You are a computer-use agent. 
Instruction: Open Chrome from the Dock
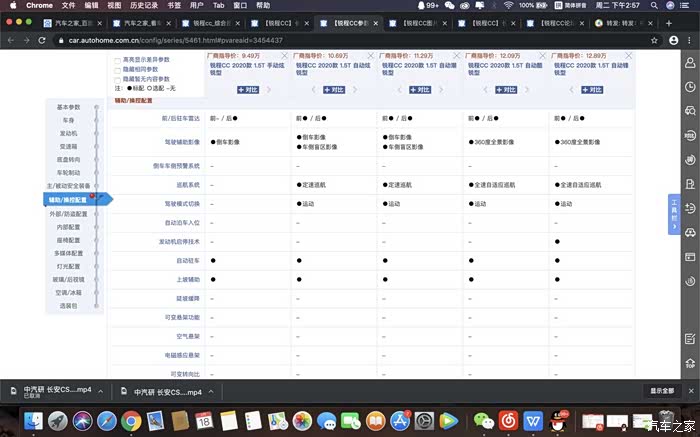click(131, 422)
